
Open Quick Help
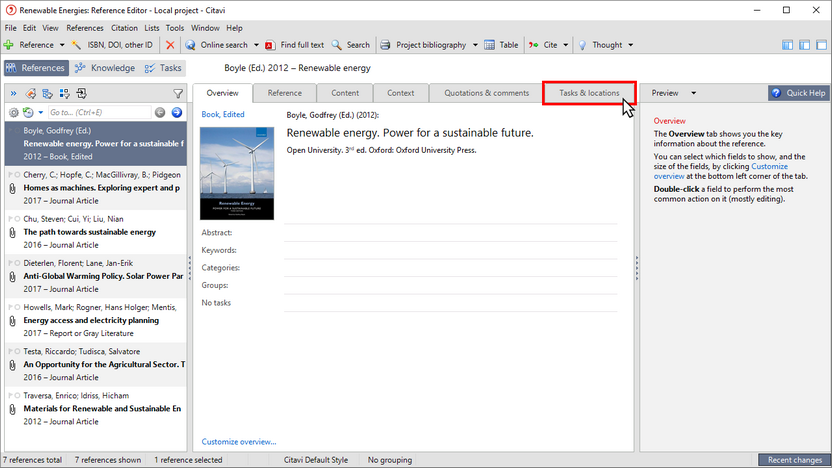click(799, 93)
